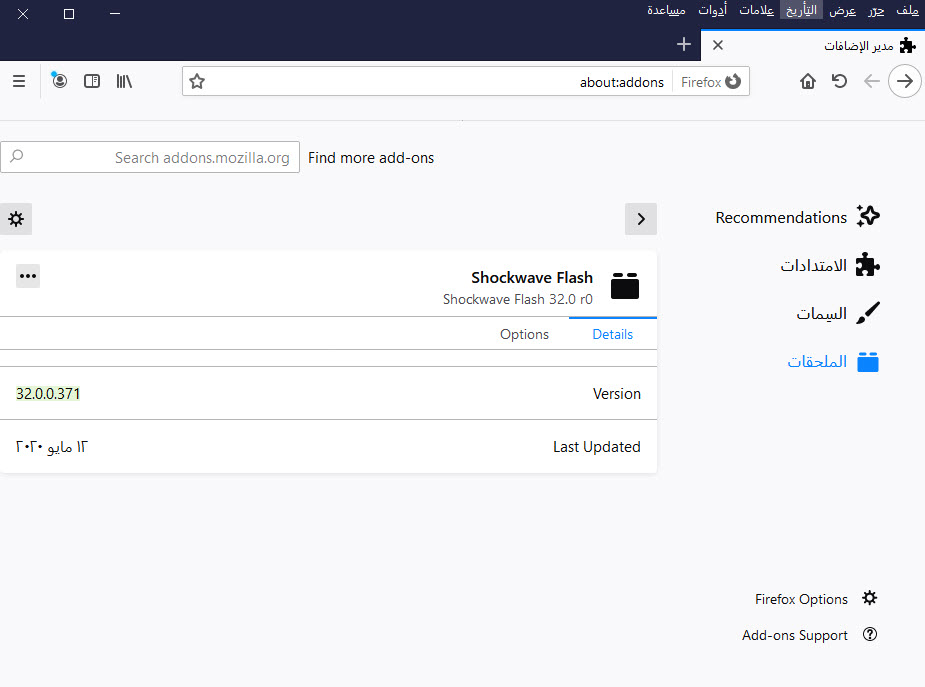Bookmark this page with the star icon
The image size is (925, 687).
197,81
